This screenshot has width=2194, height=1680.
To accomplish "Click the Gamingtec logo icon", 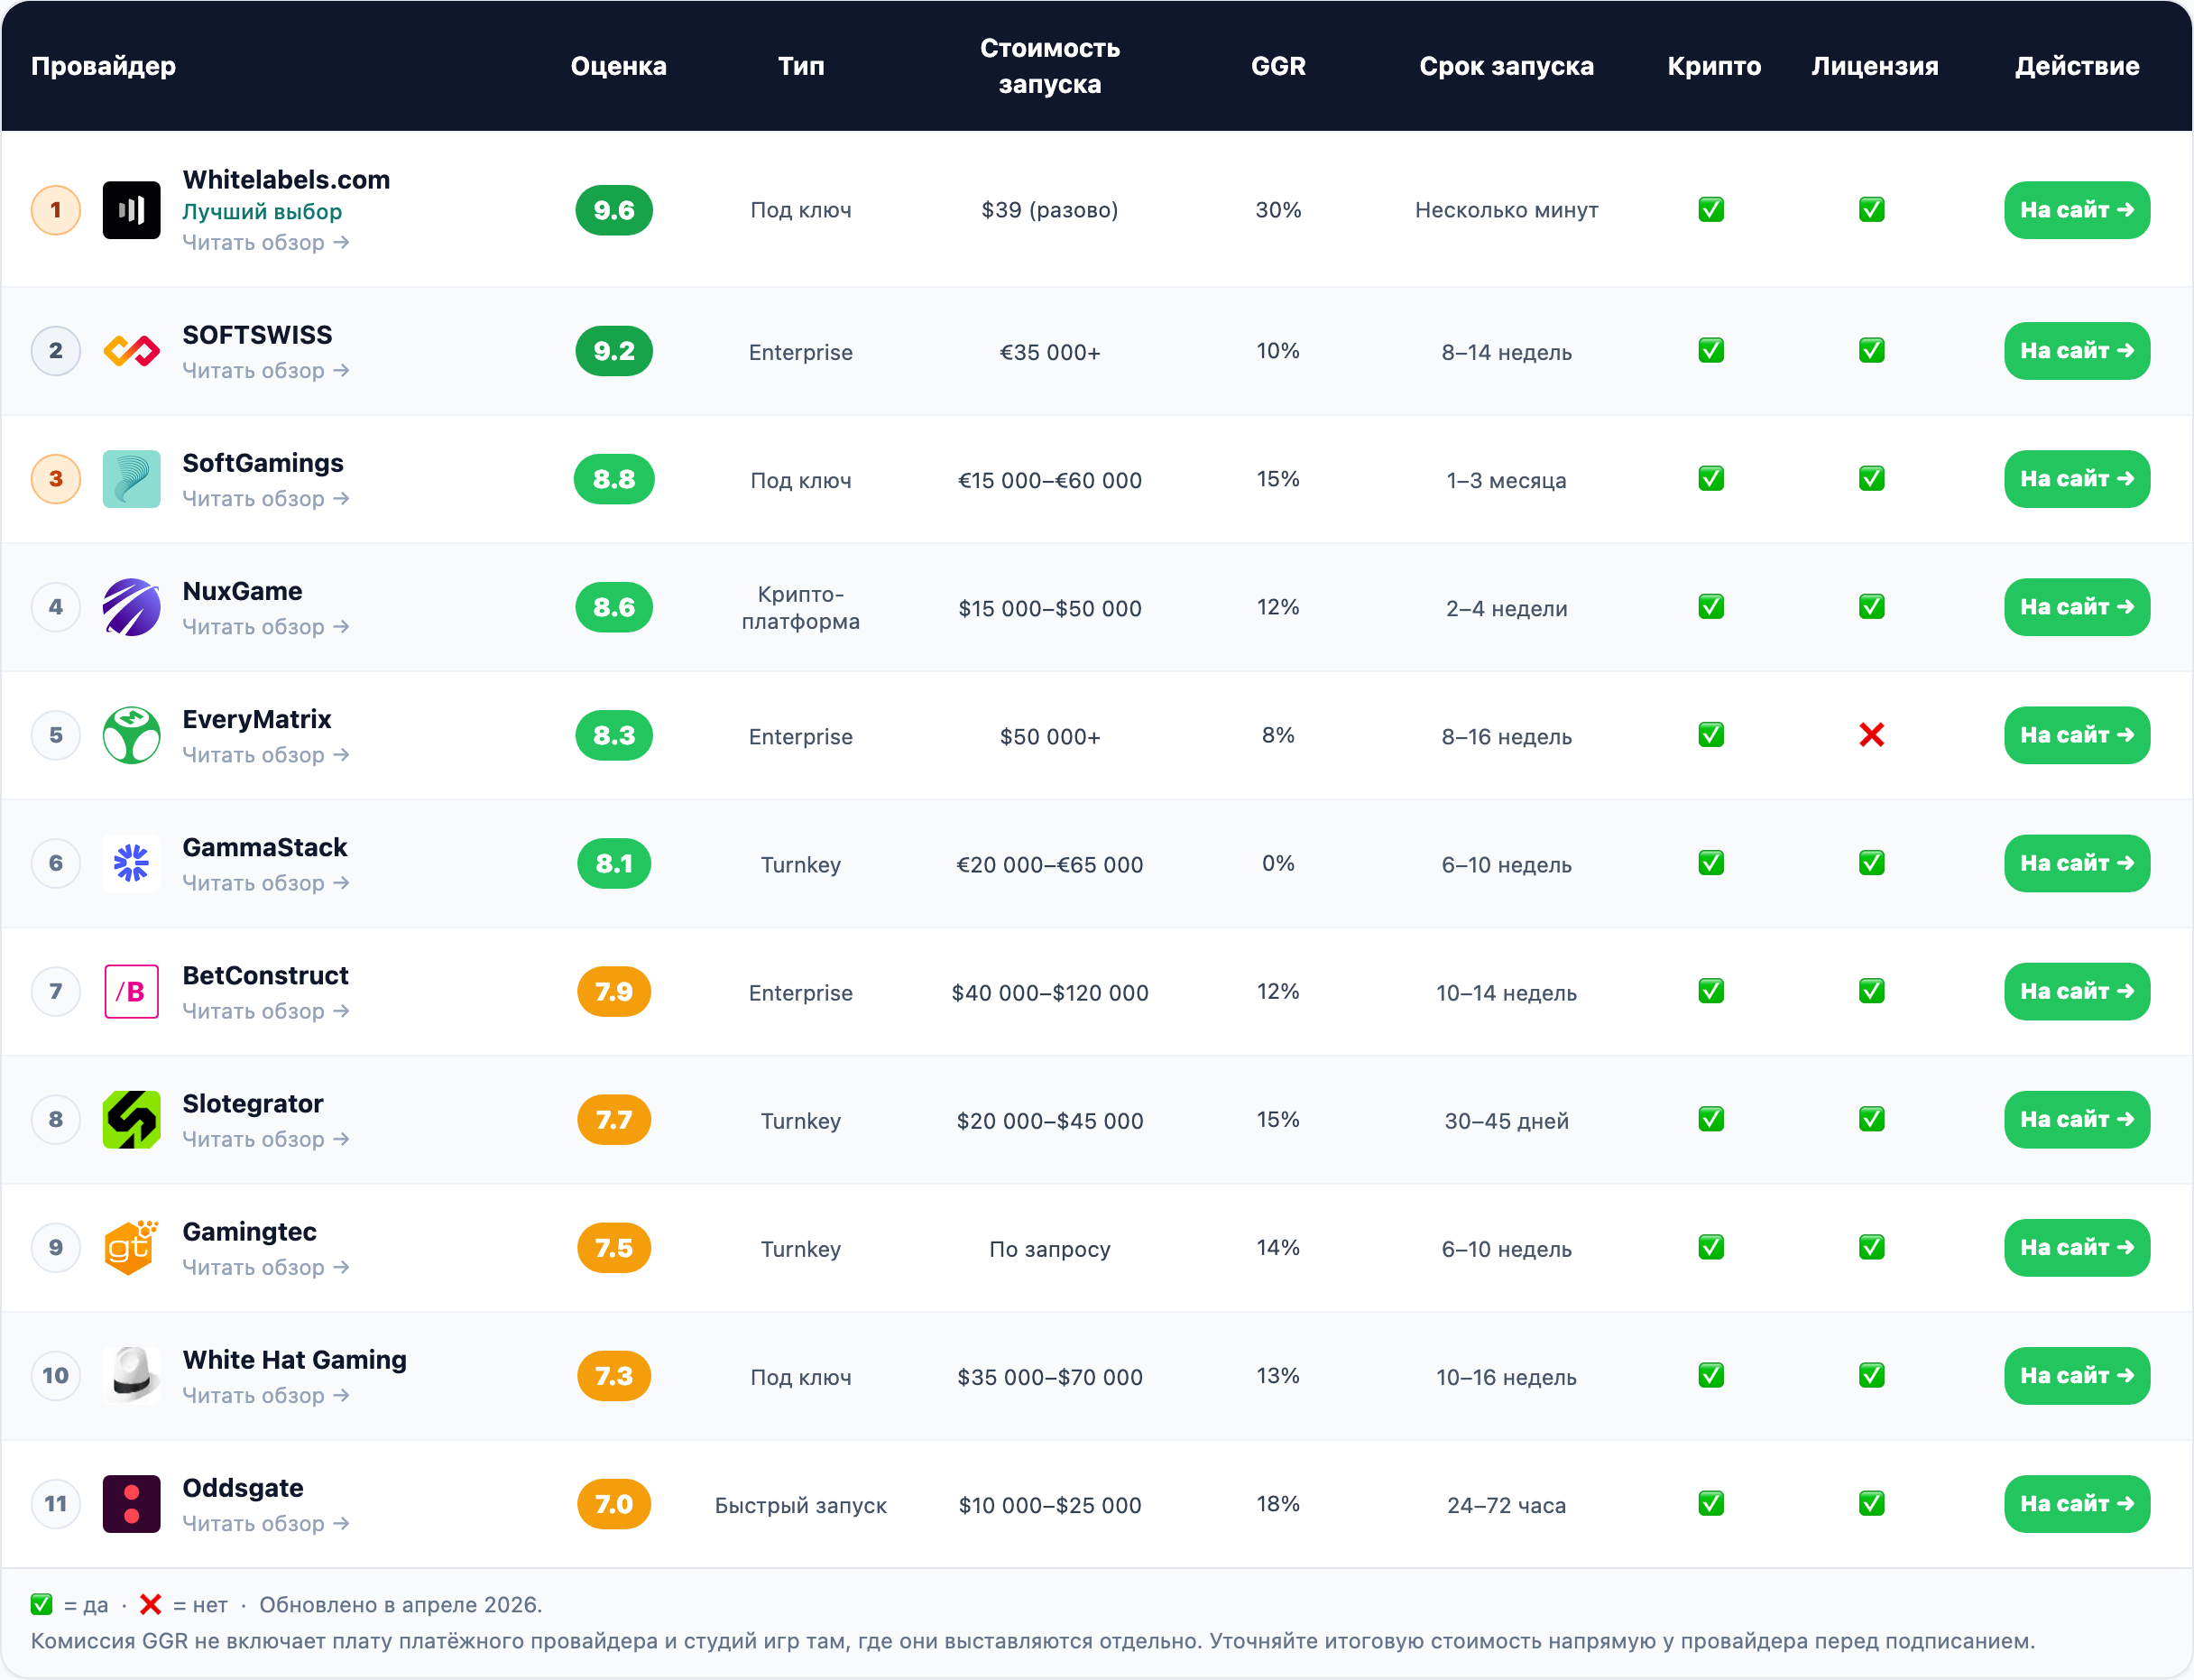I will point(131,1247).
